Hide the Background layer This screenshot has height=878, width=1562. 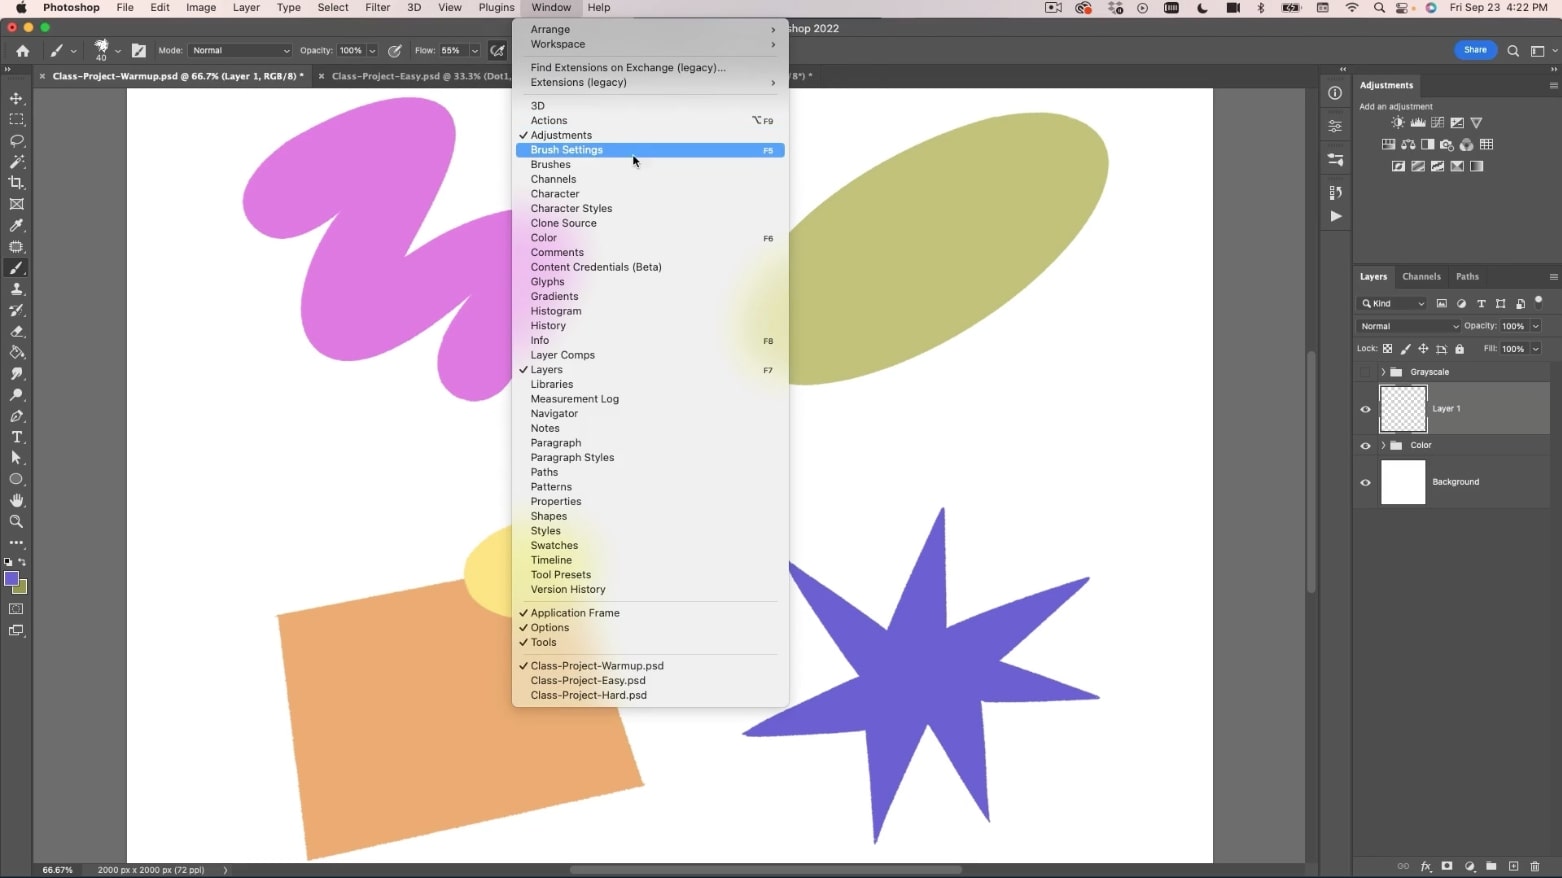[x=1365, y=482]
